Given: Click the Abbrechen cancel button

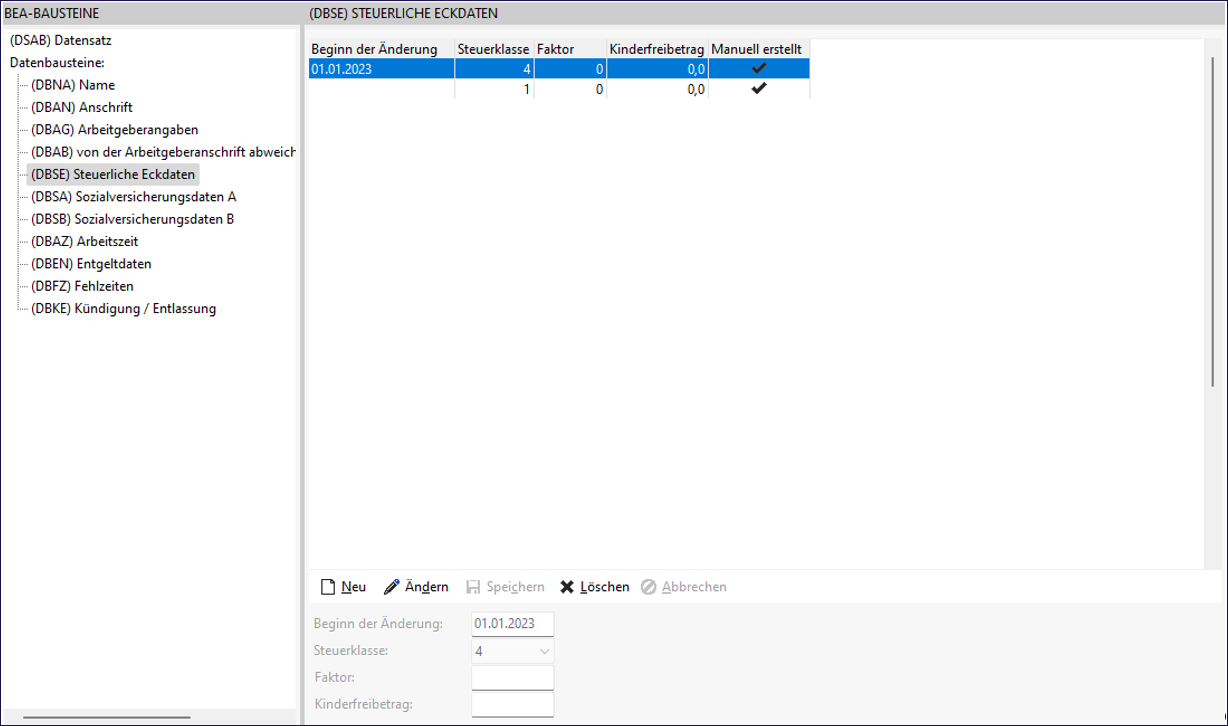Looking at the screenshot, I should pyautogui.click(x=684, y=587).
